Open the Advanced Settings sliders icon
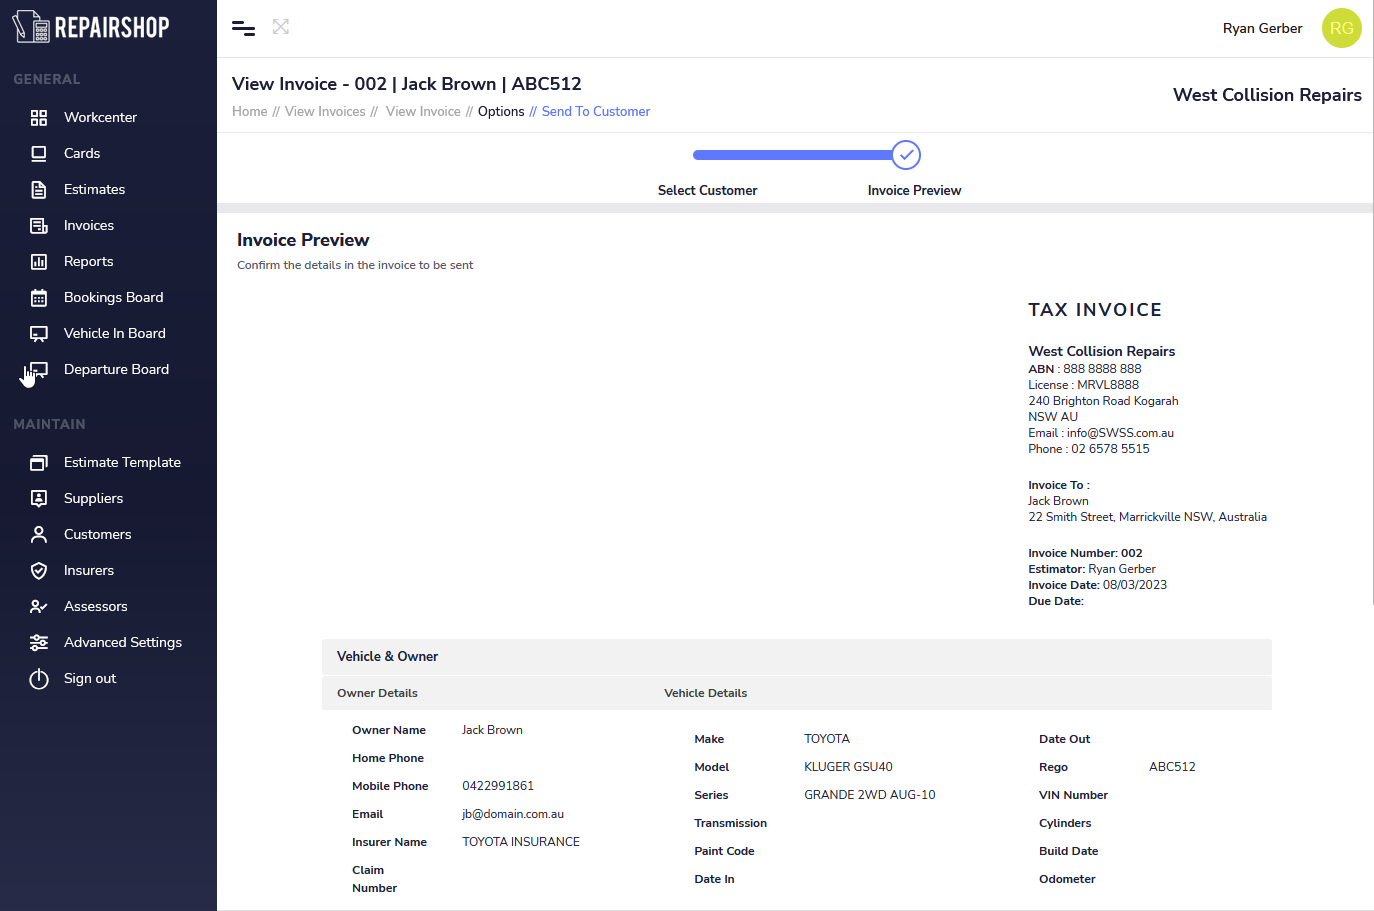The image size is (1374, 911). pyautogui.click(x=39, y=643)
